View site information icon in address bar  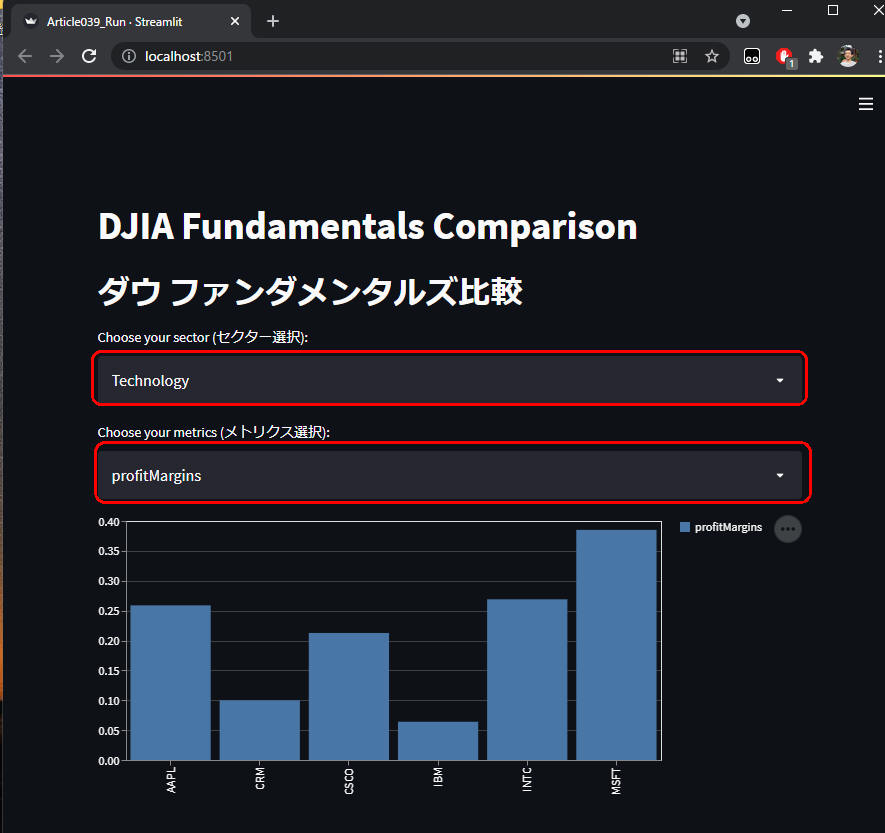tap(129, 56)
